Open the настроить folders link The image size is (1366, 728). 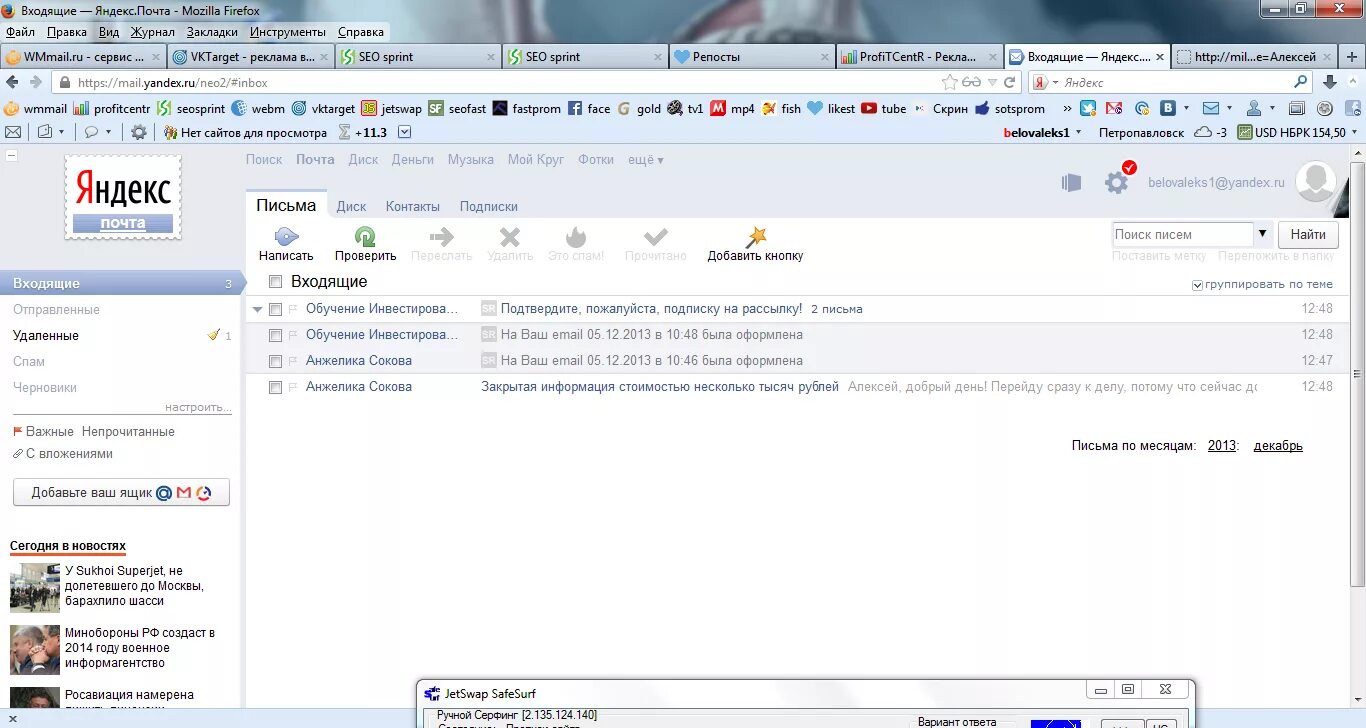tap(198, 407)
